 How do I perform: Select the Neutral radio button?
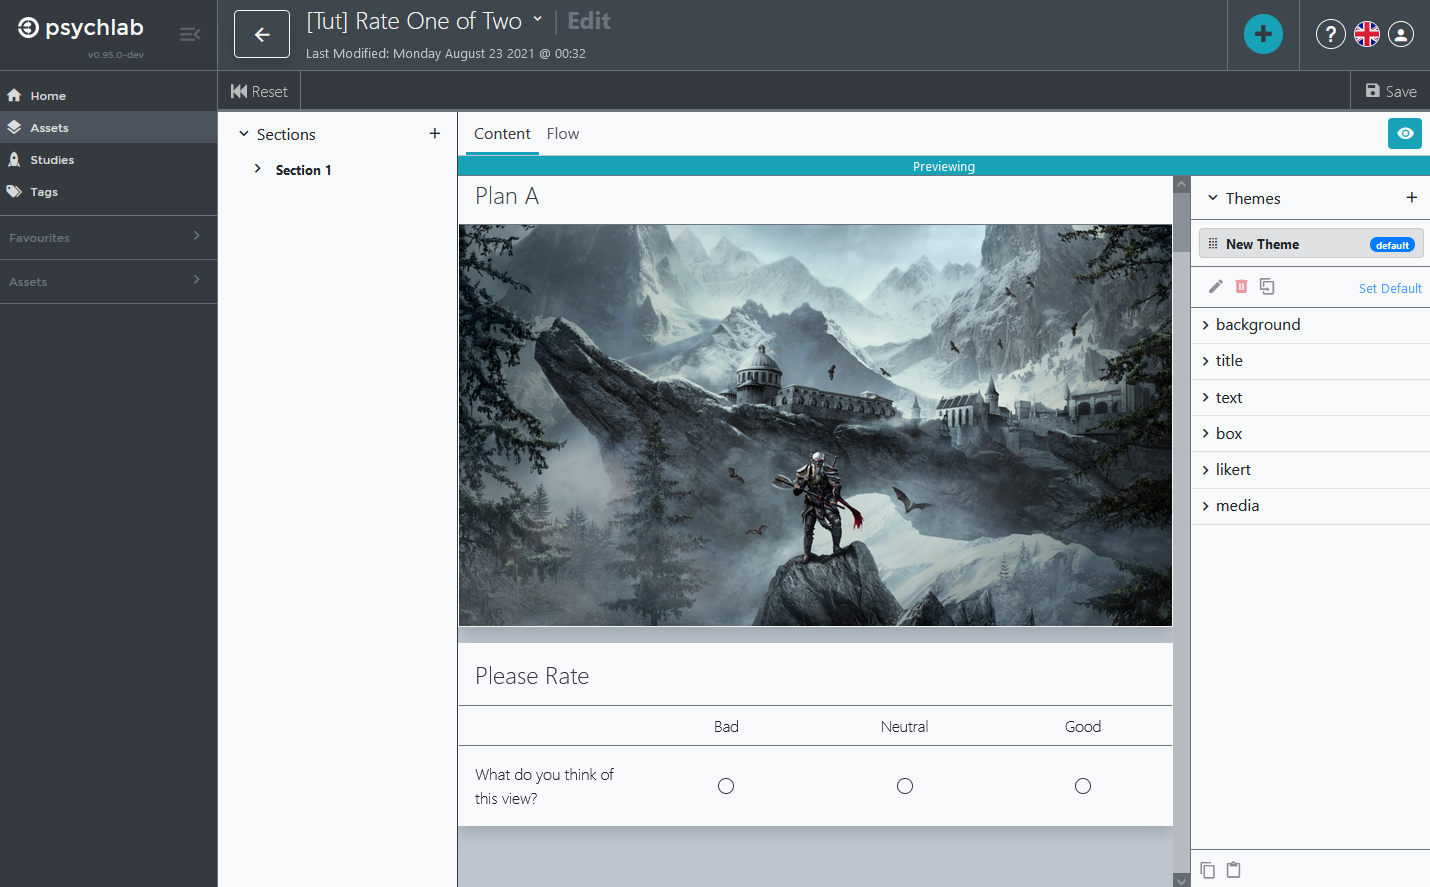(x=904, y=786)
